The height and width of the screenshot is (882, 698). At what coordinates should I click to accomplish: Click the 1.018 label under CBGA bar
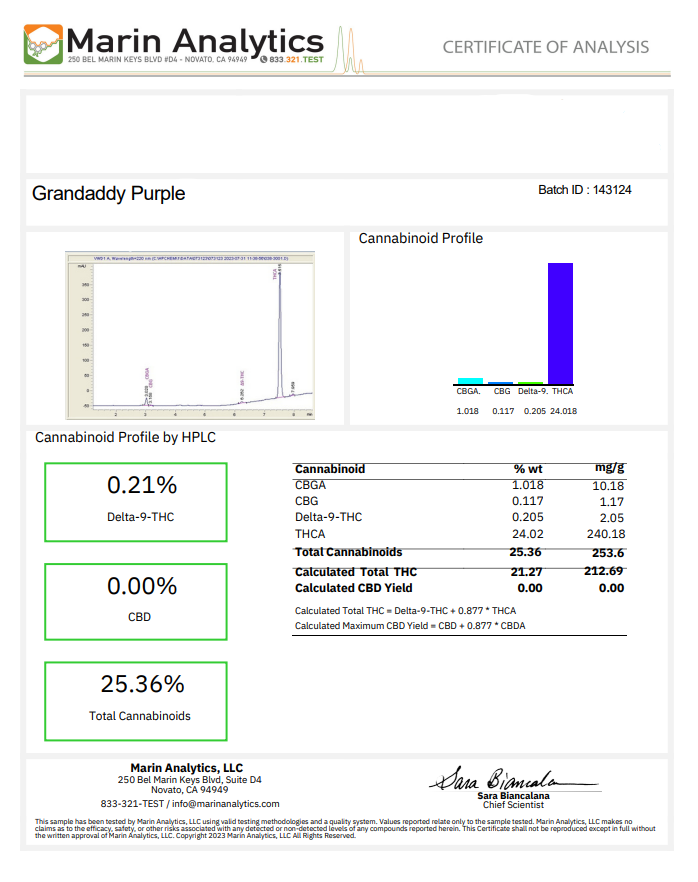click(x=467, y=411)
